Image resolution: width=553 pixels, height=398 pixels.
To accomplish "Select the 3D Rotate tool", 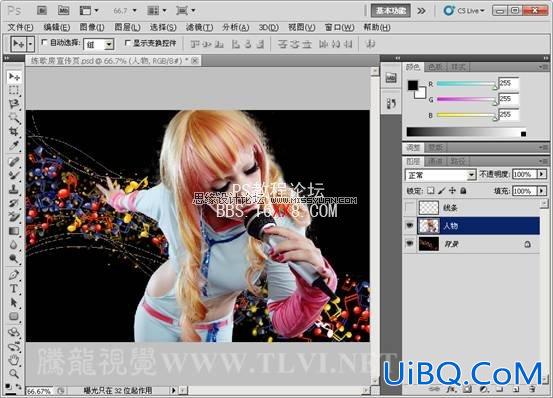I will 14,332.
